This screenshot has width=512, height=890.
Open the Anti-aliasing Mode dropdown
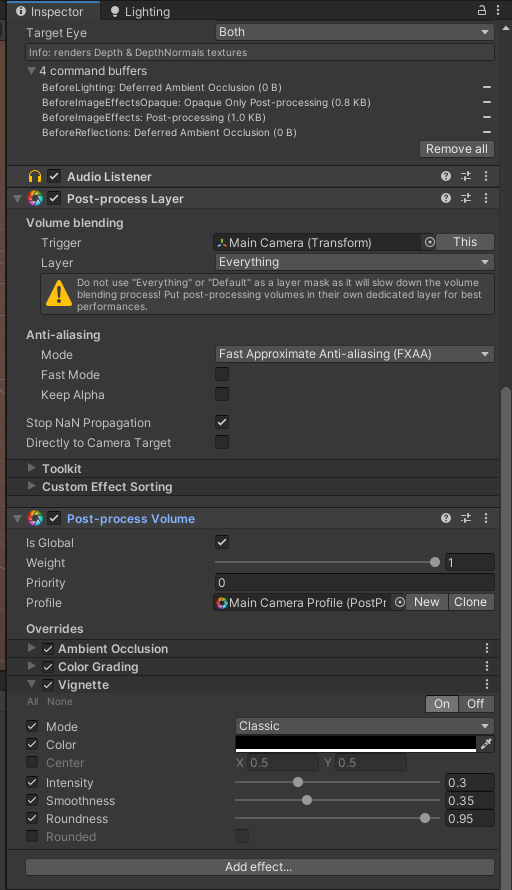tap(355, 354)
